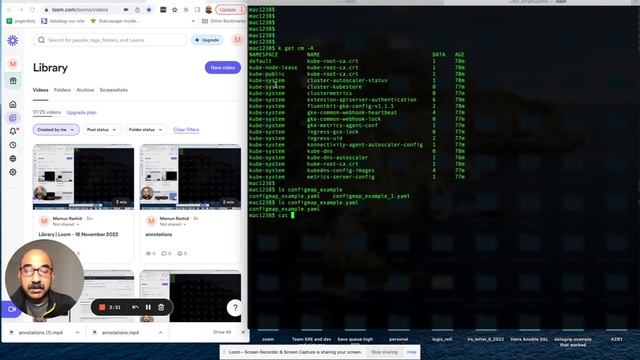Click the workspace avatar M in sidebar
The image size is (640, 360).
tap(13, 64)
